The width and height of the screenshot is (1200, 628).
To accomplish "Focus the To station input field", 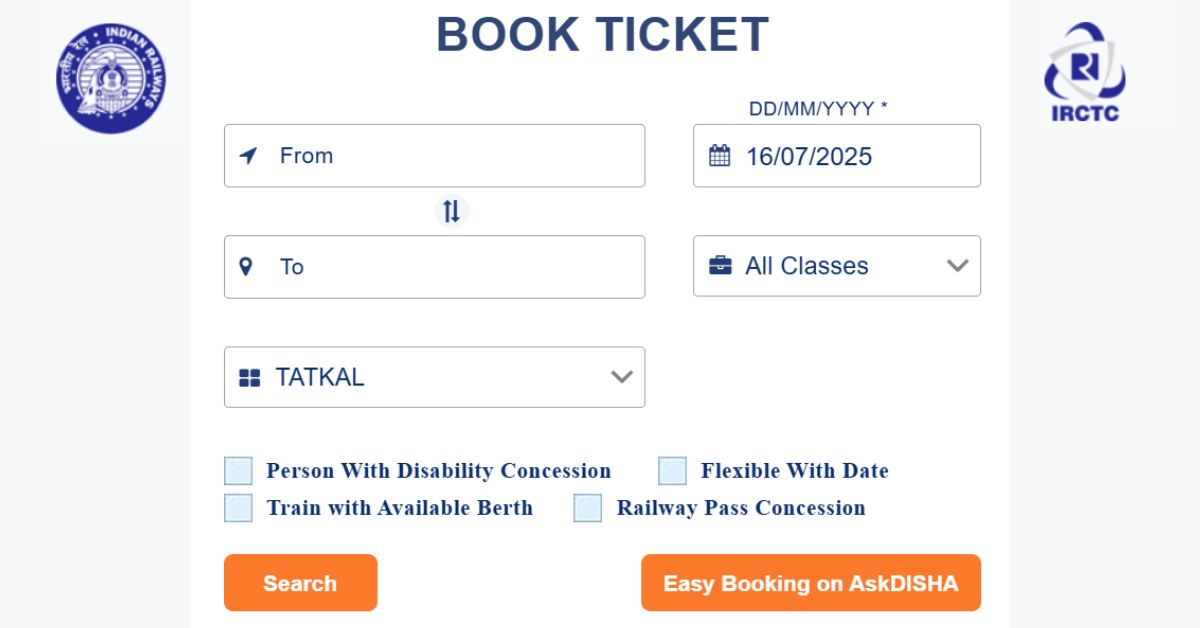I will (435, 267).
